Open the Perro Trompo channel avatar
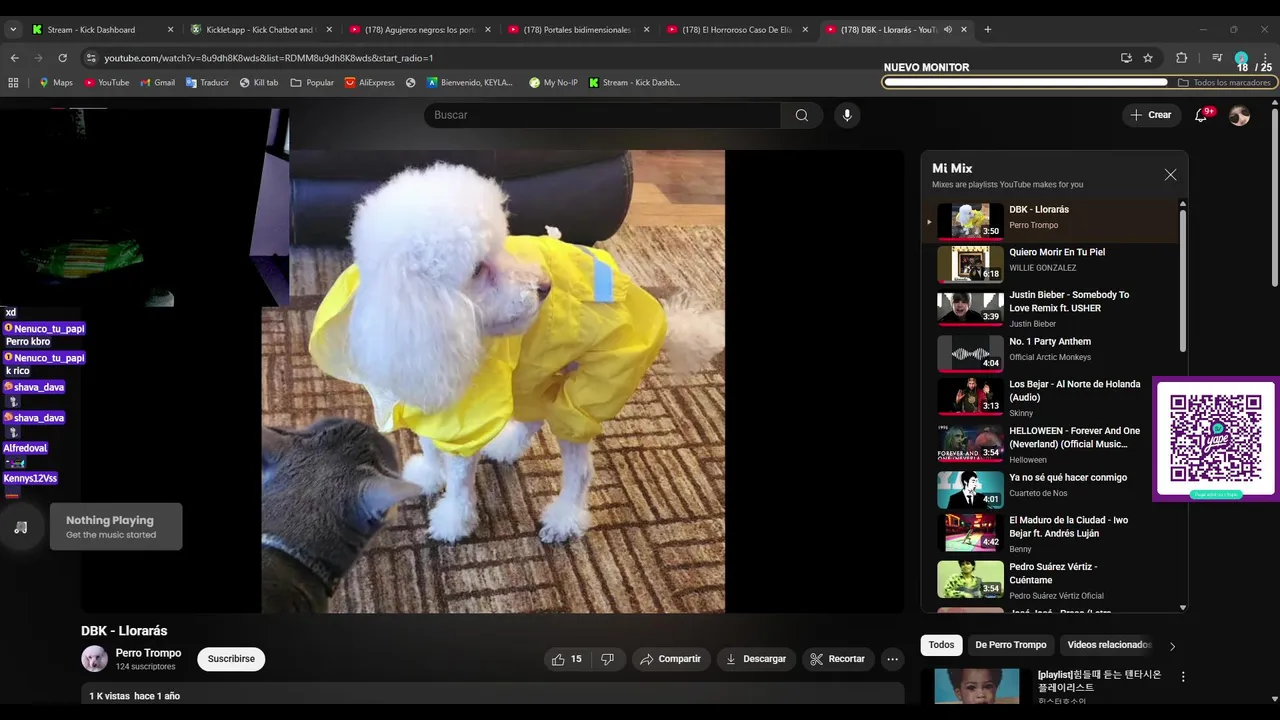1280x720 pixels. [94, 659]
